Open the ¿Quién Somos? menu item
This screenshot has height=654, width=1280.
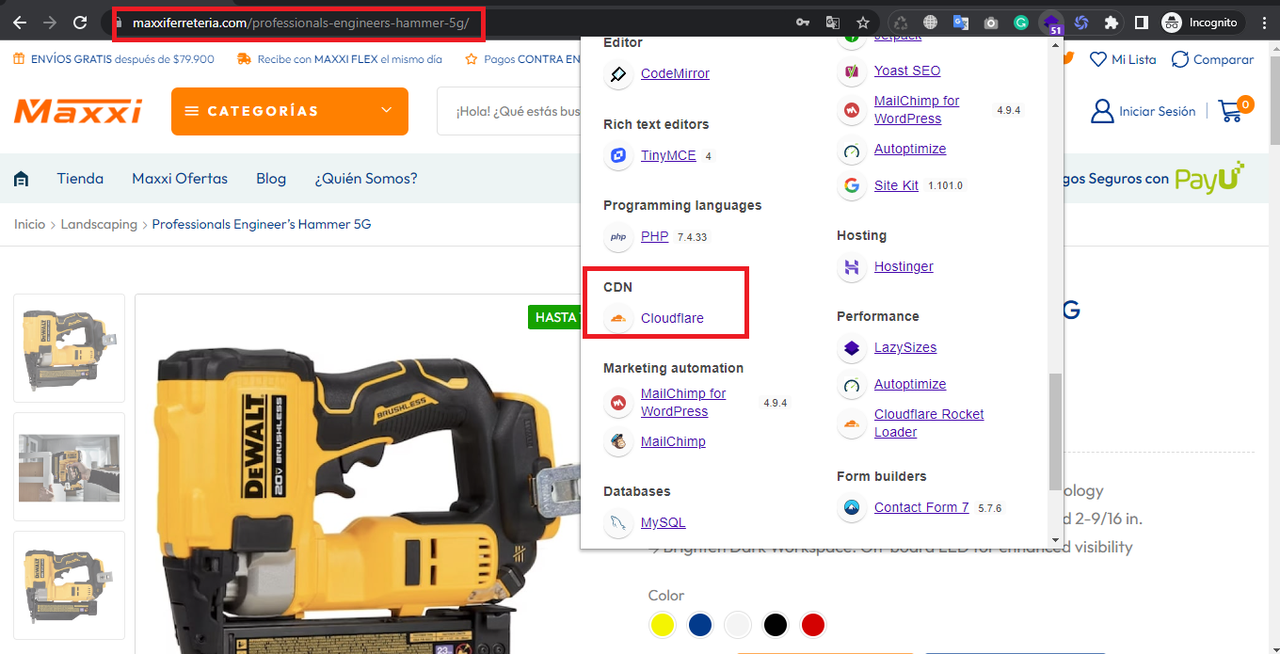366,179
